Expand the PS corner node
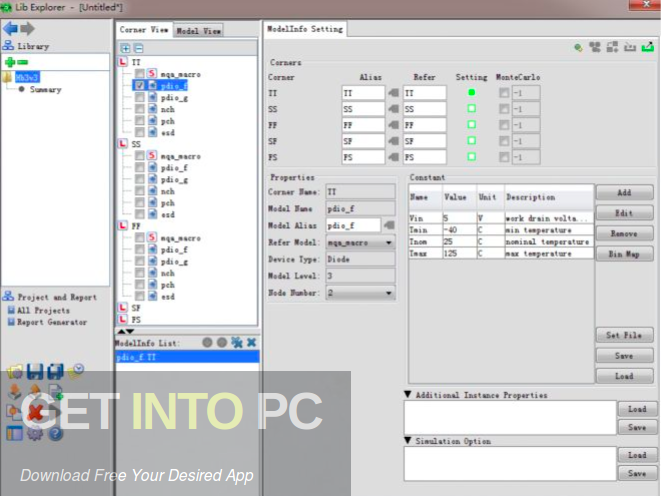This screenshot has width=661, height=496. point(122,319)
